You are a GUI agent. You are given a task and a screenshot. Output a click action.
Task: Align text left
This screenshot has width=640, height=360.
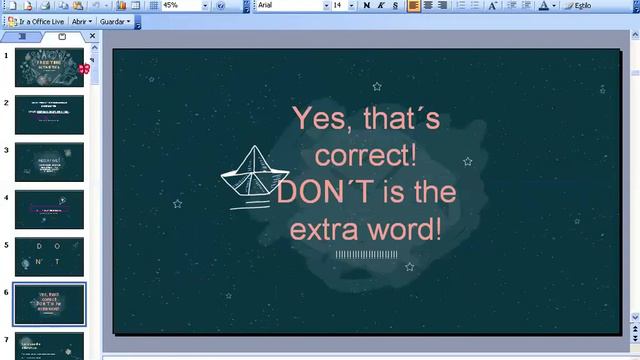point(413,5)
